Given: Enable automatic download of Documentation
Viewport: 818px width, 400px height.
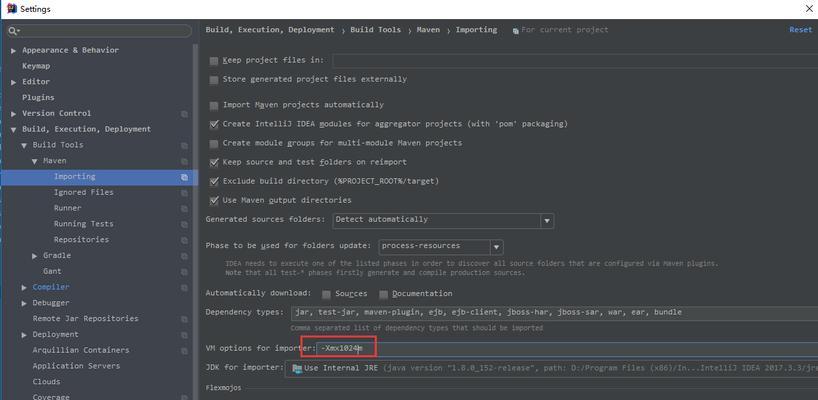Looking at the screenshot, I should coord(383,294).
